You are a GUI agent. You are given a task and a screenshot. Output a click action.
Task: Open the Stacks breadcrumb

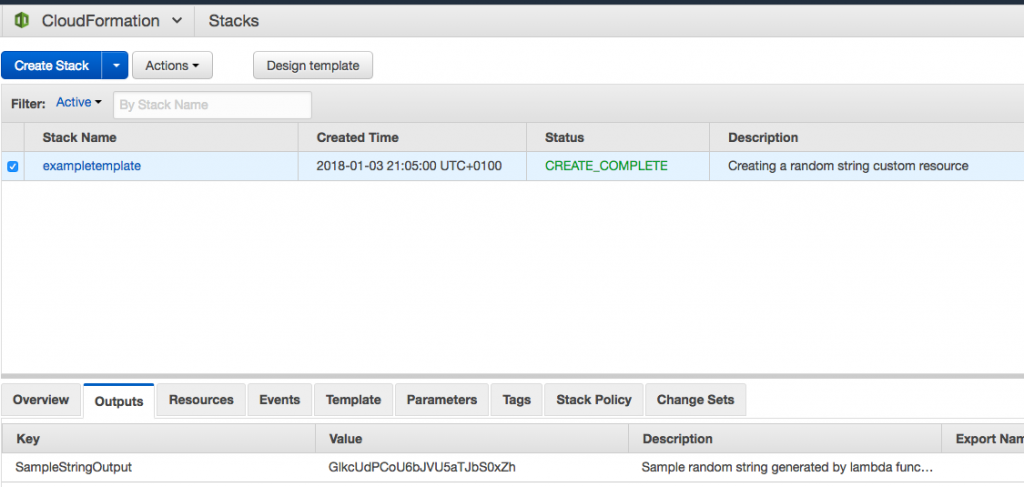click(x=234, y=21)
